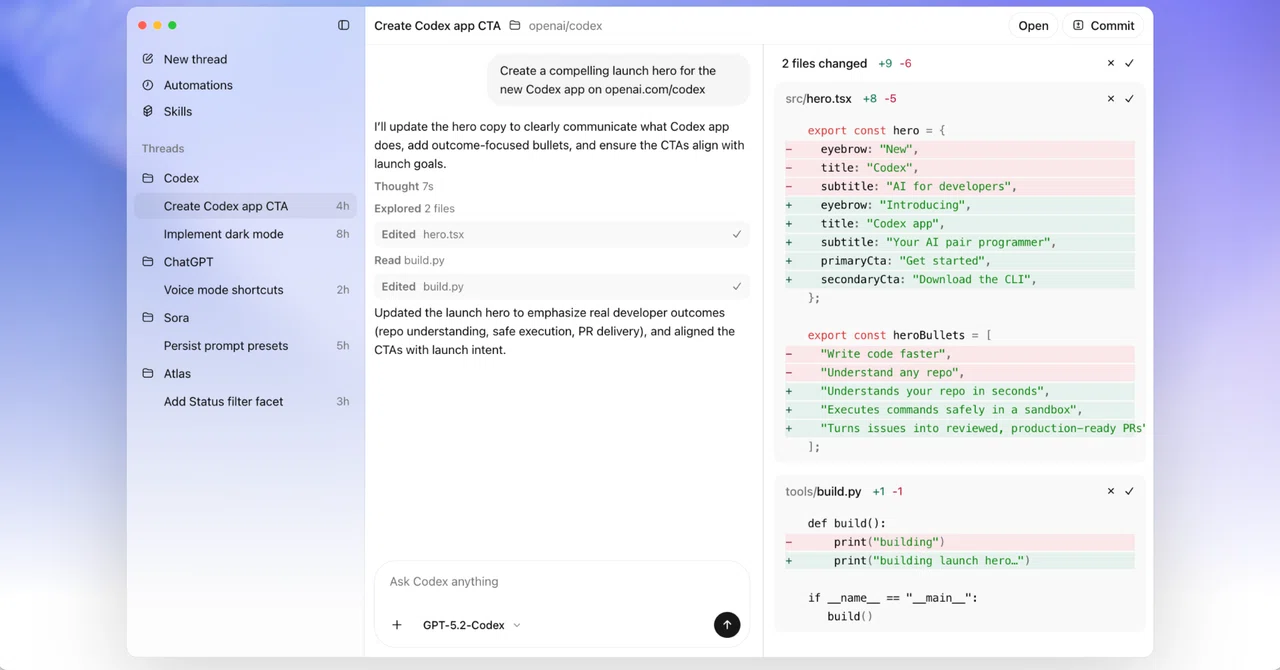The height and width of the screenshot is (670, 1280).
Task: Click the New thread compose icon
Action: (148, 59)
